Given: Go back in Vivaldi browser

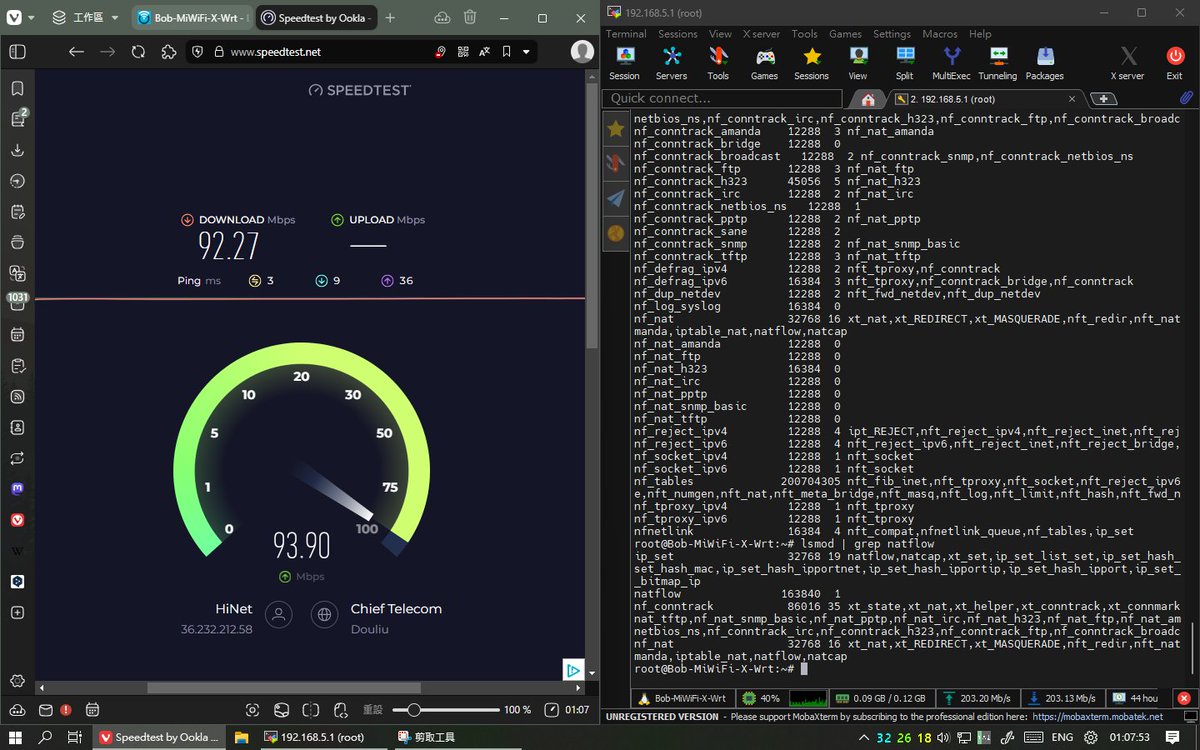Looking at the screenshot, I should 76,52.
